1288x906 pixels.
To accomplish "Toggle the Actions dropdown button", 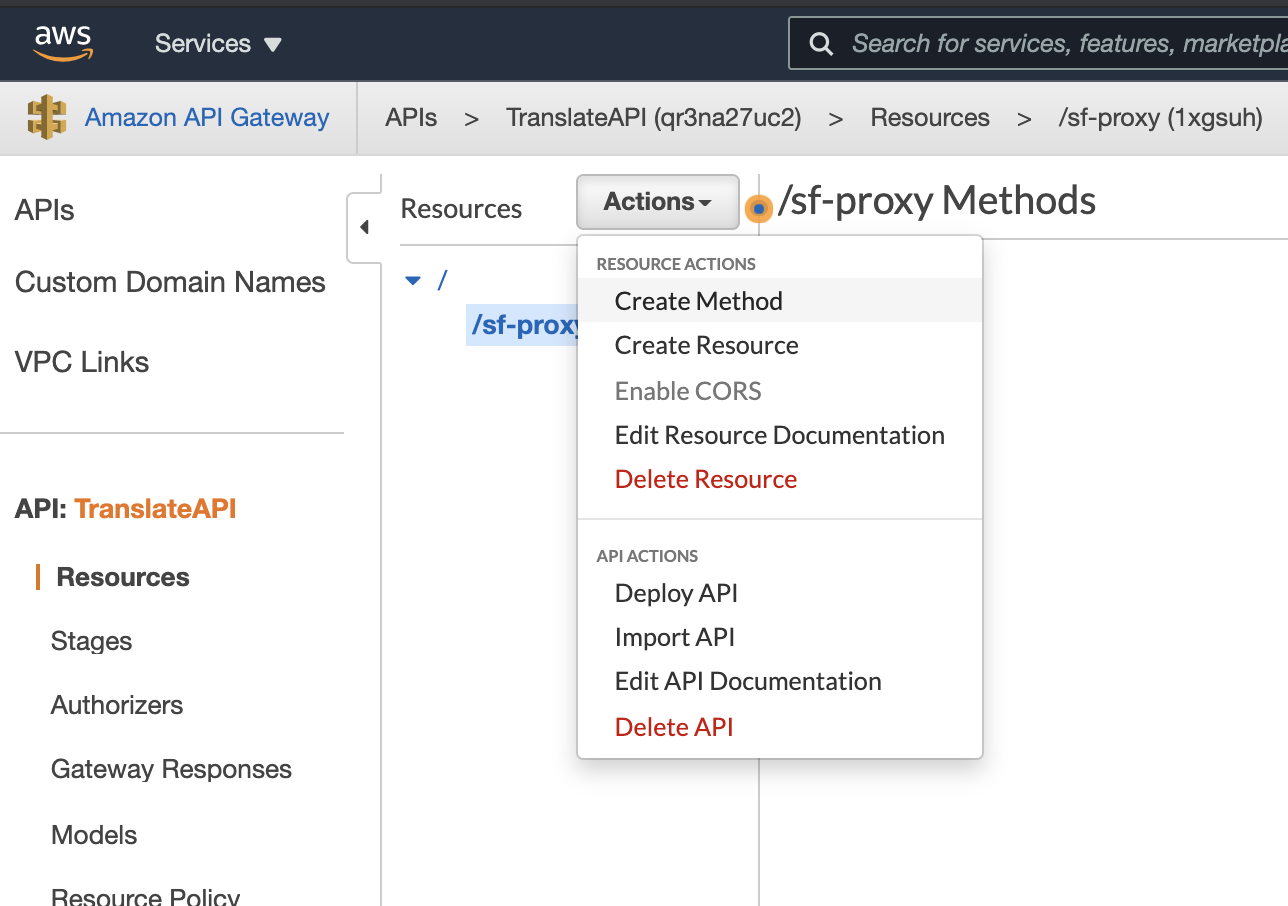I will 657,202.
